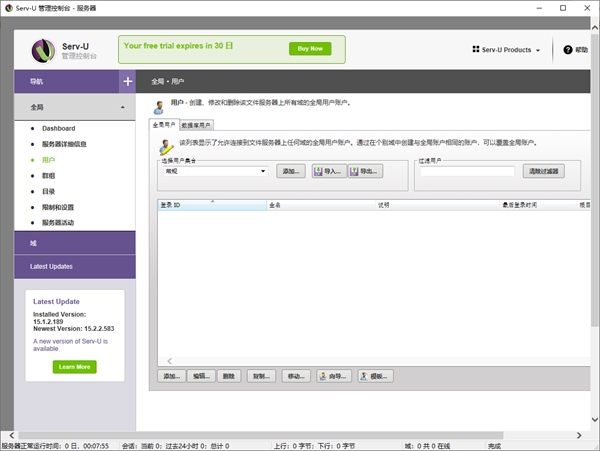Open help via the question mark icon
The width and height of the screenshot is (600, 451).
(568, 50)
